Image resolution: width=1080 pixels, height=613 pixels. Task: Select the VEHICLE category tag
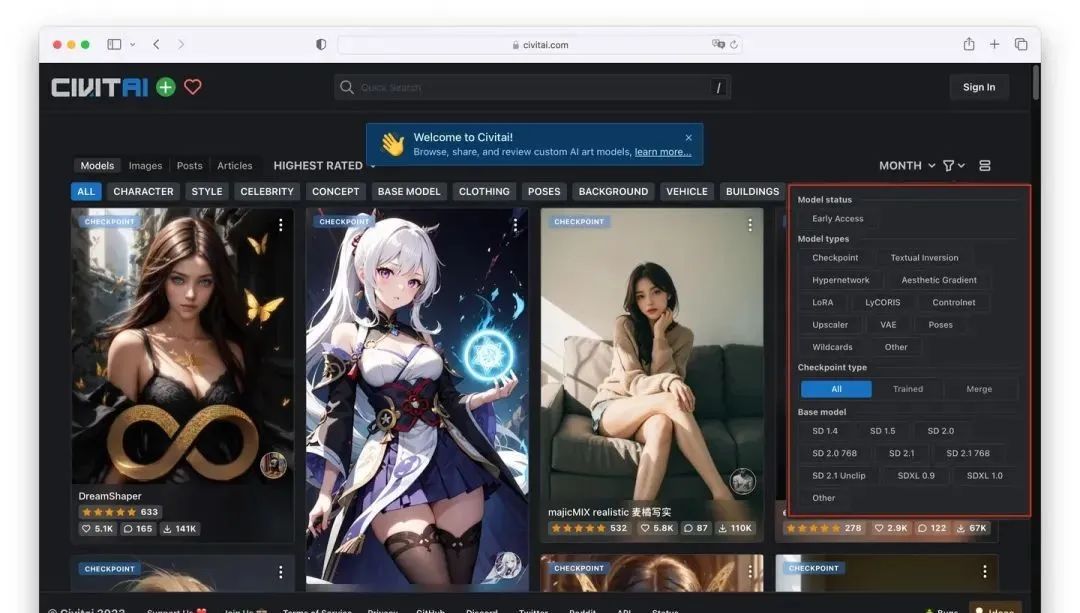coord(687,191)
